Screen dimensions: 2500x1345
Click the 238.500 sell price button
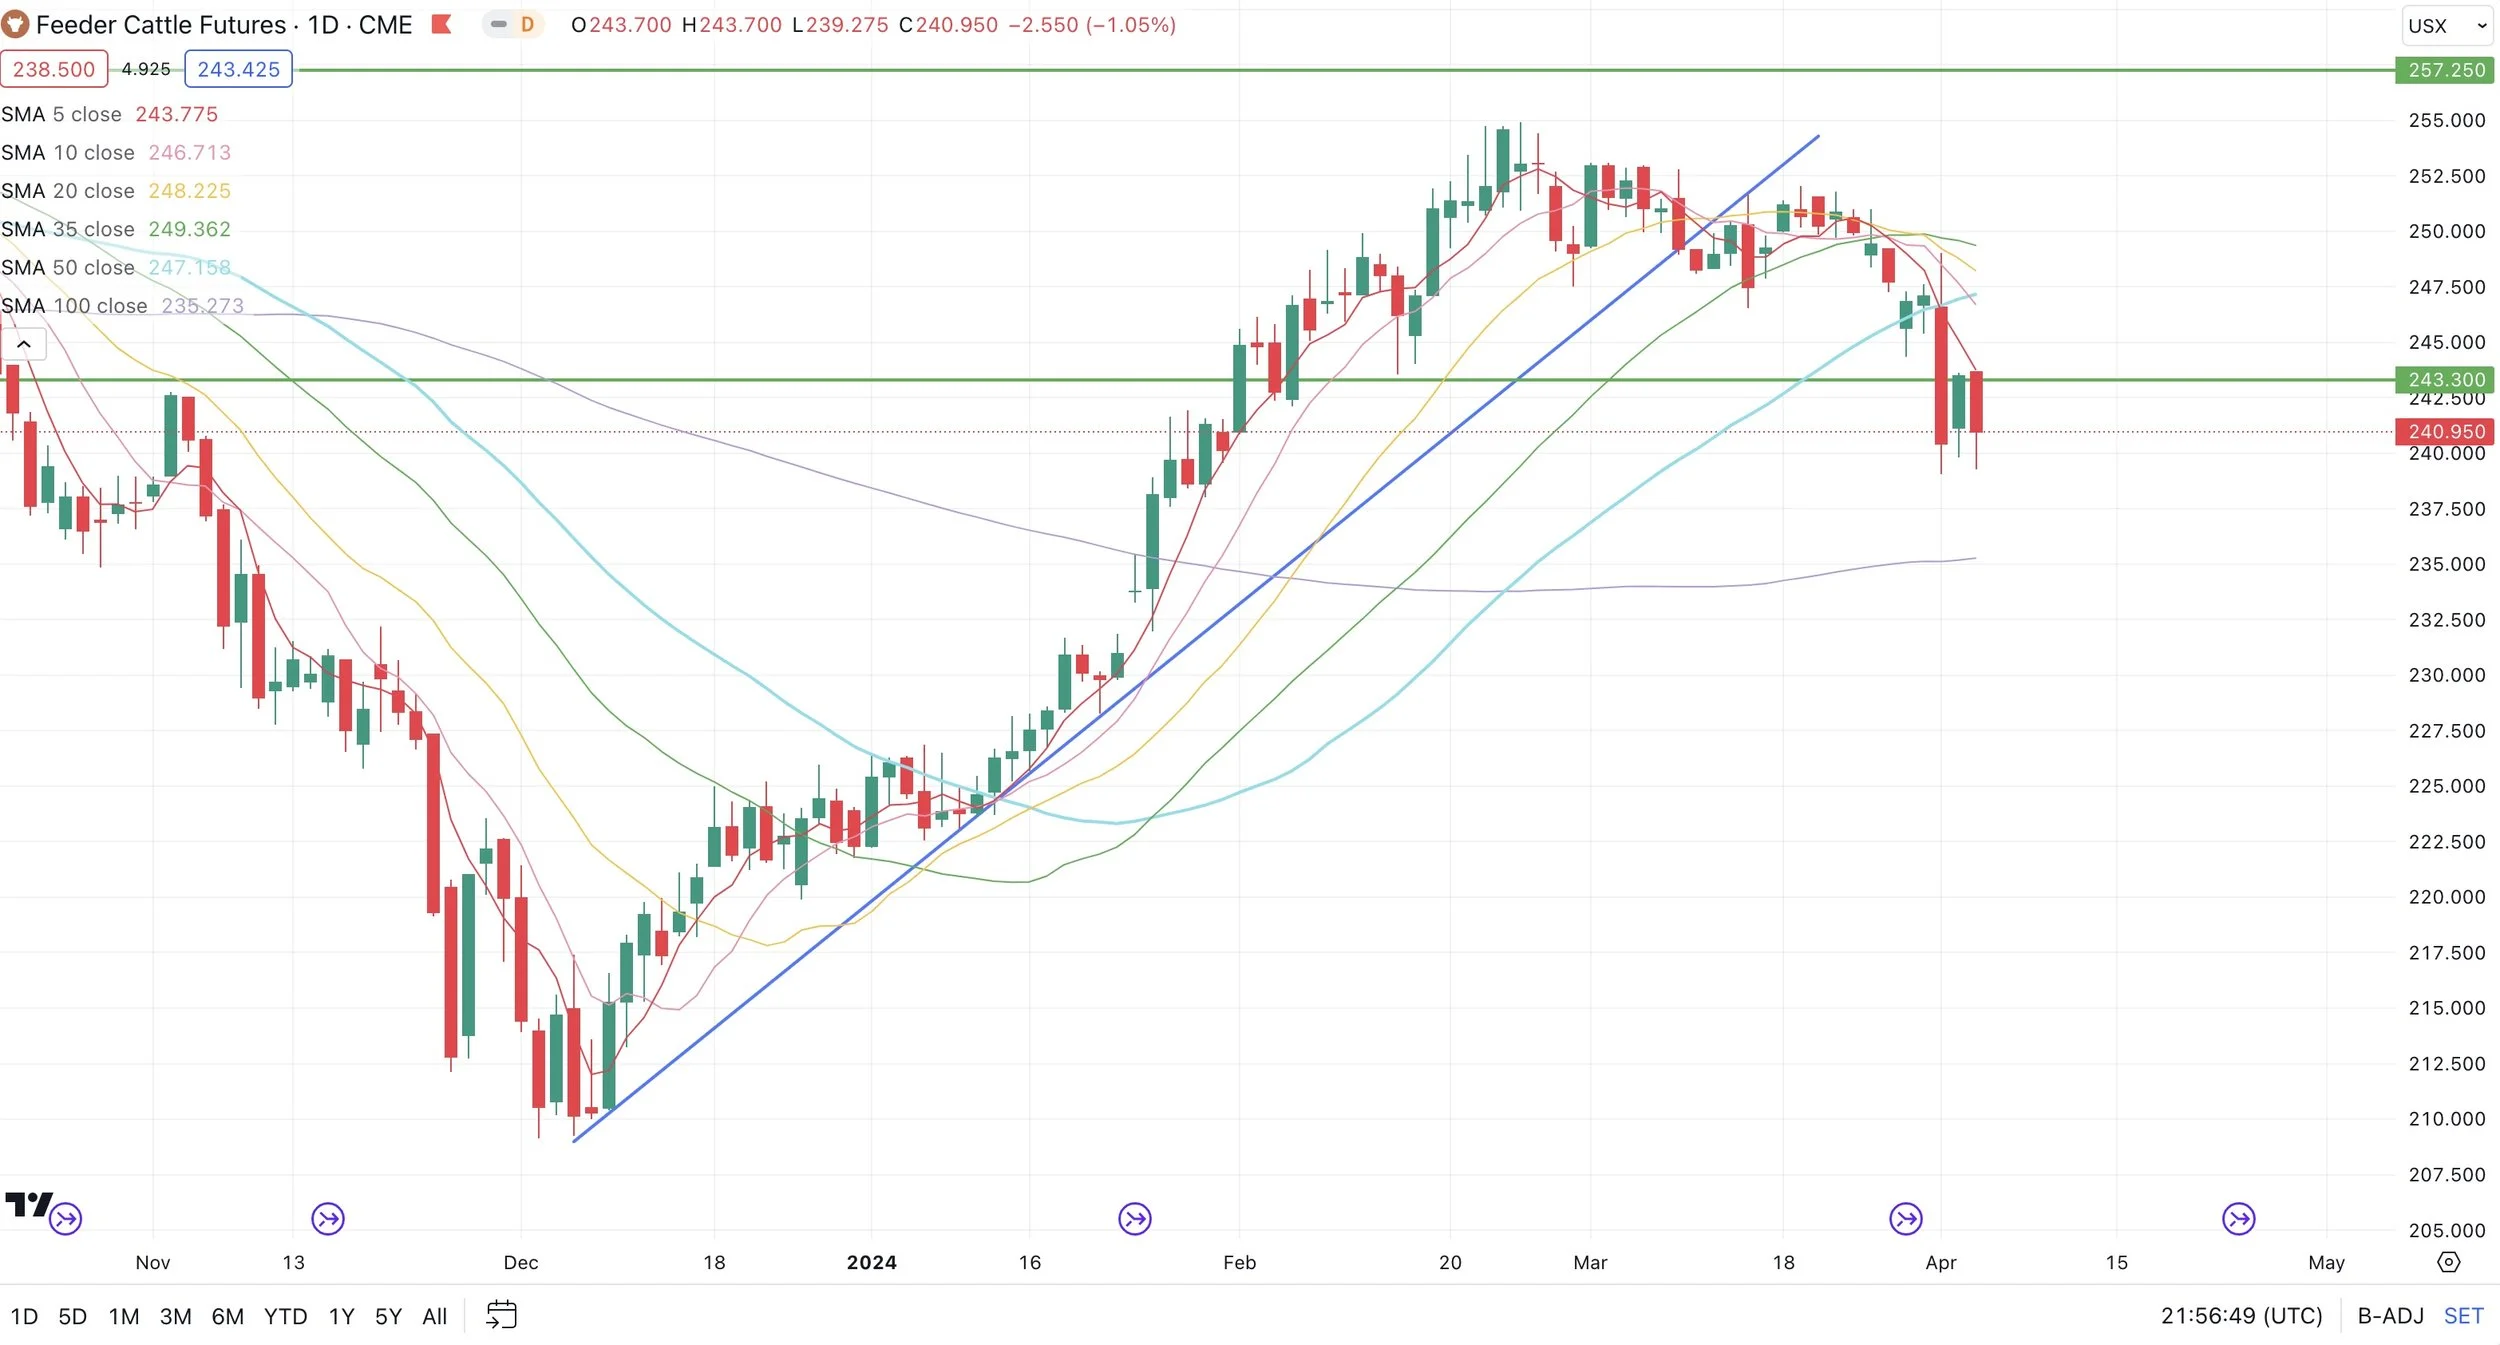point(54,69)
